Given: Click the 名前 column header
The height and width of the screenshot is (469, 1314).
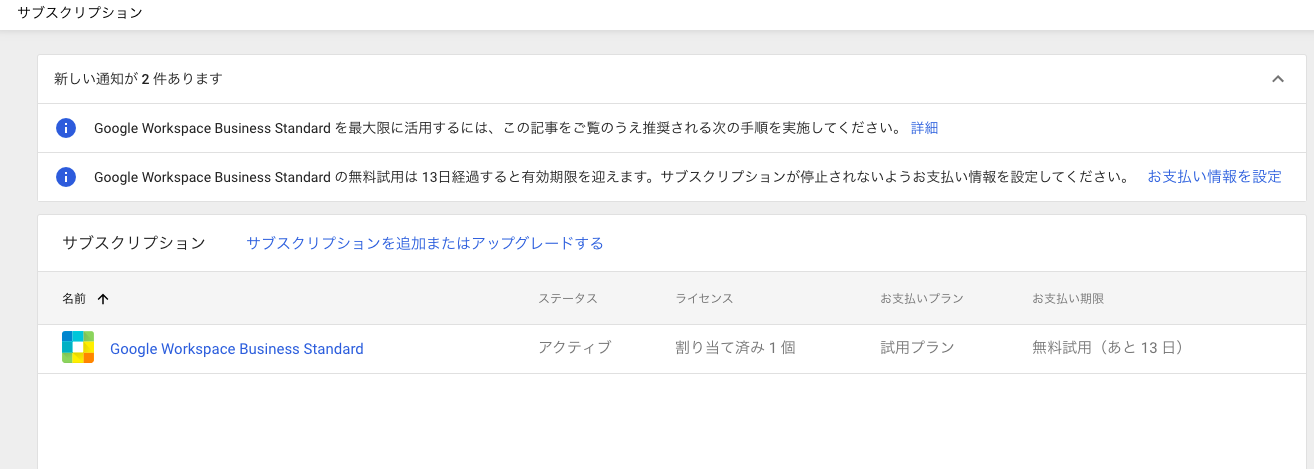Looking at the screenshot, I should pos(74,299).
